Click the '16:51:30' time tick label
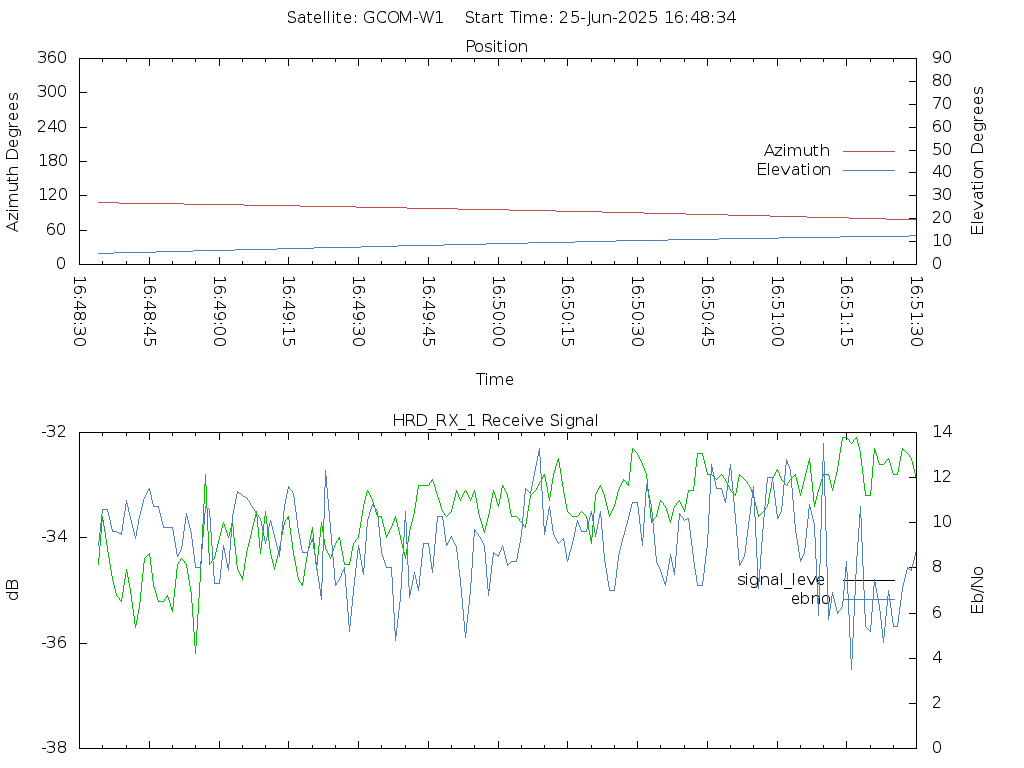This screenshot has height=768, width=1024. (916, 312)
